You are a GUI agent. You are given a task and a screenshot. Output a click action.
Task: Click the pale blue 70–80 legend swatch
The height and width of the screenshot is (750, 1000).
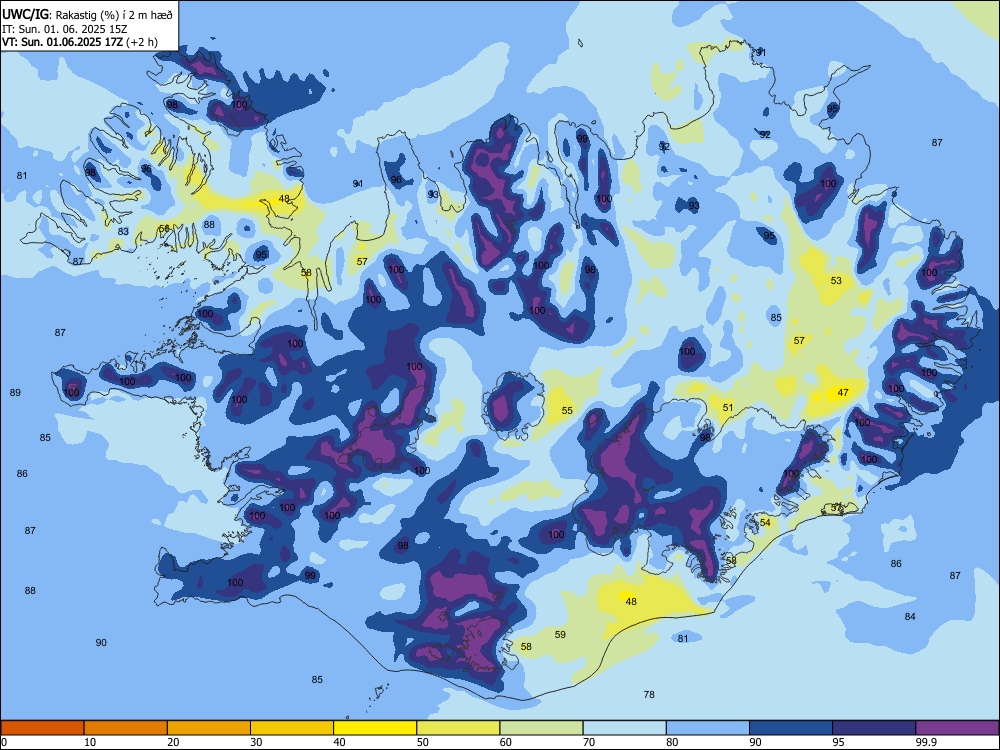(x=624, y=728)
